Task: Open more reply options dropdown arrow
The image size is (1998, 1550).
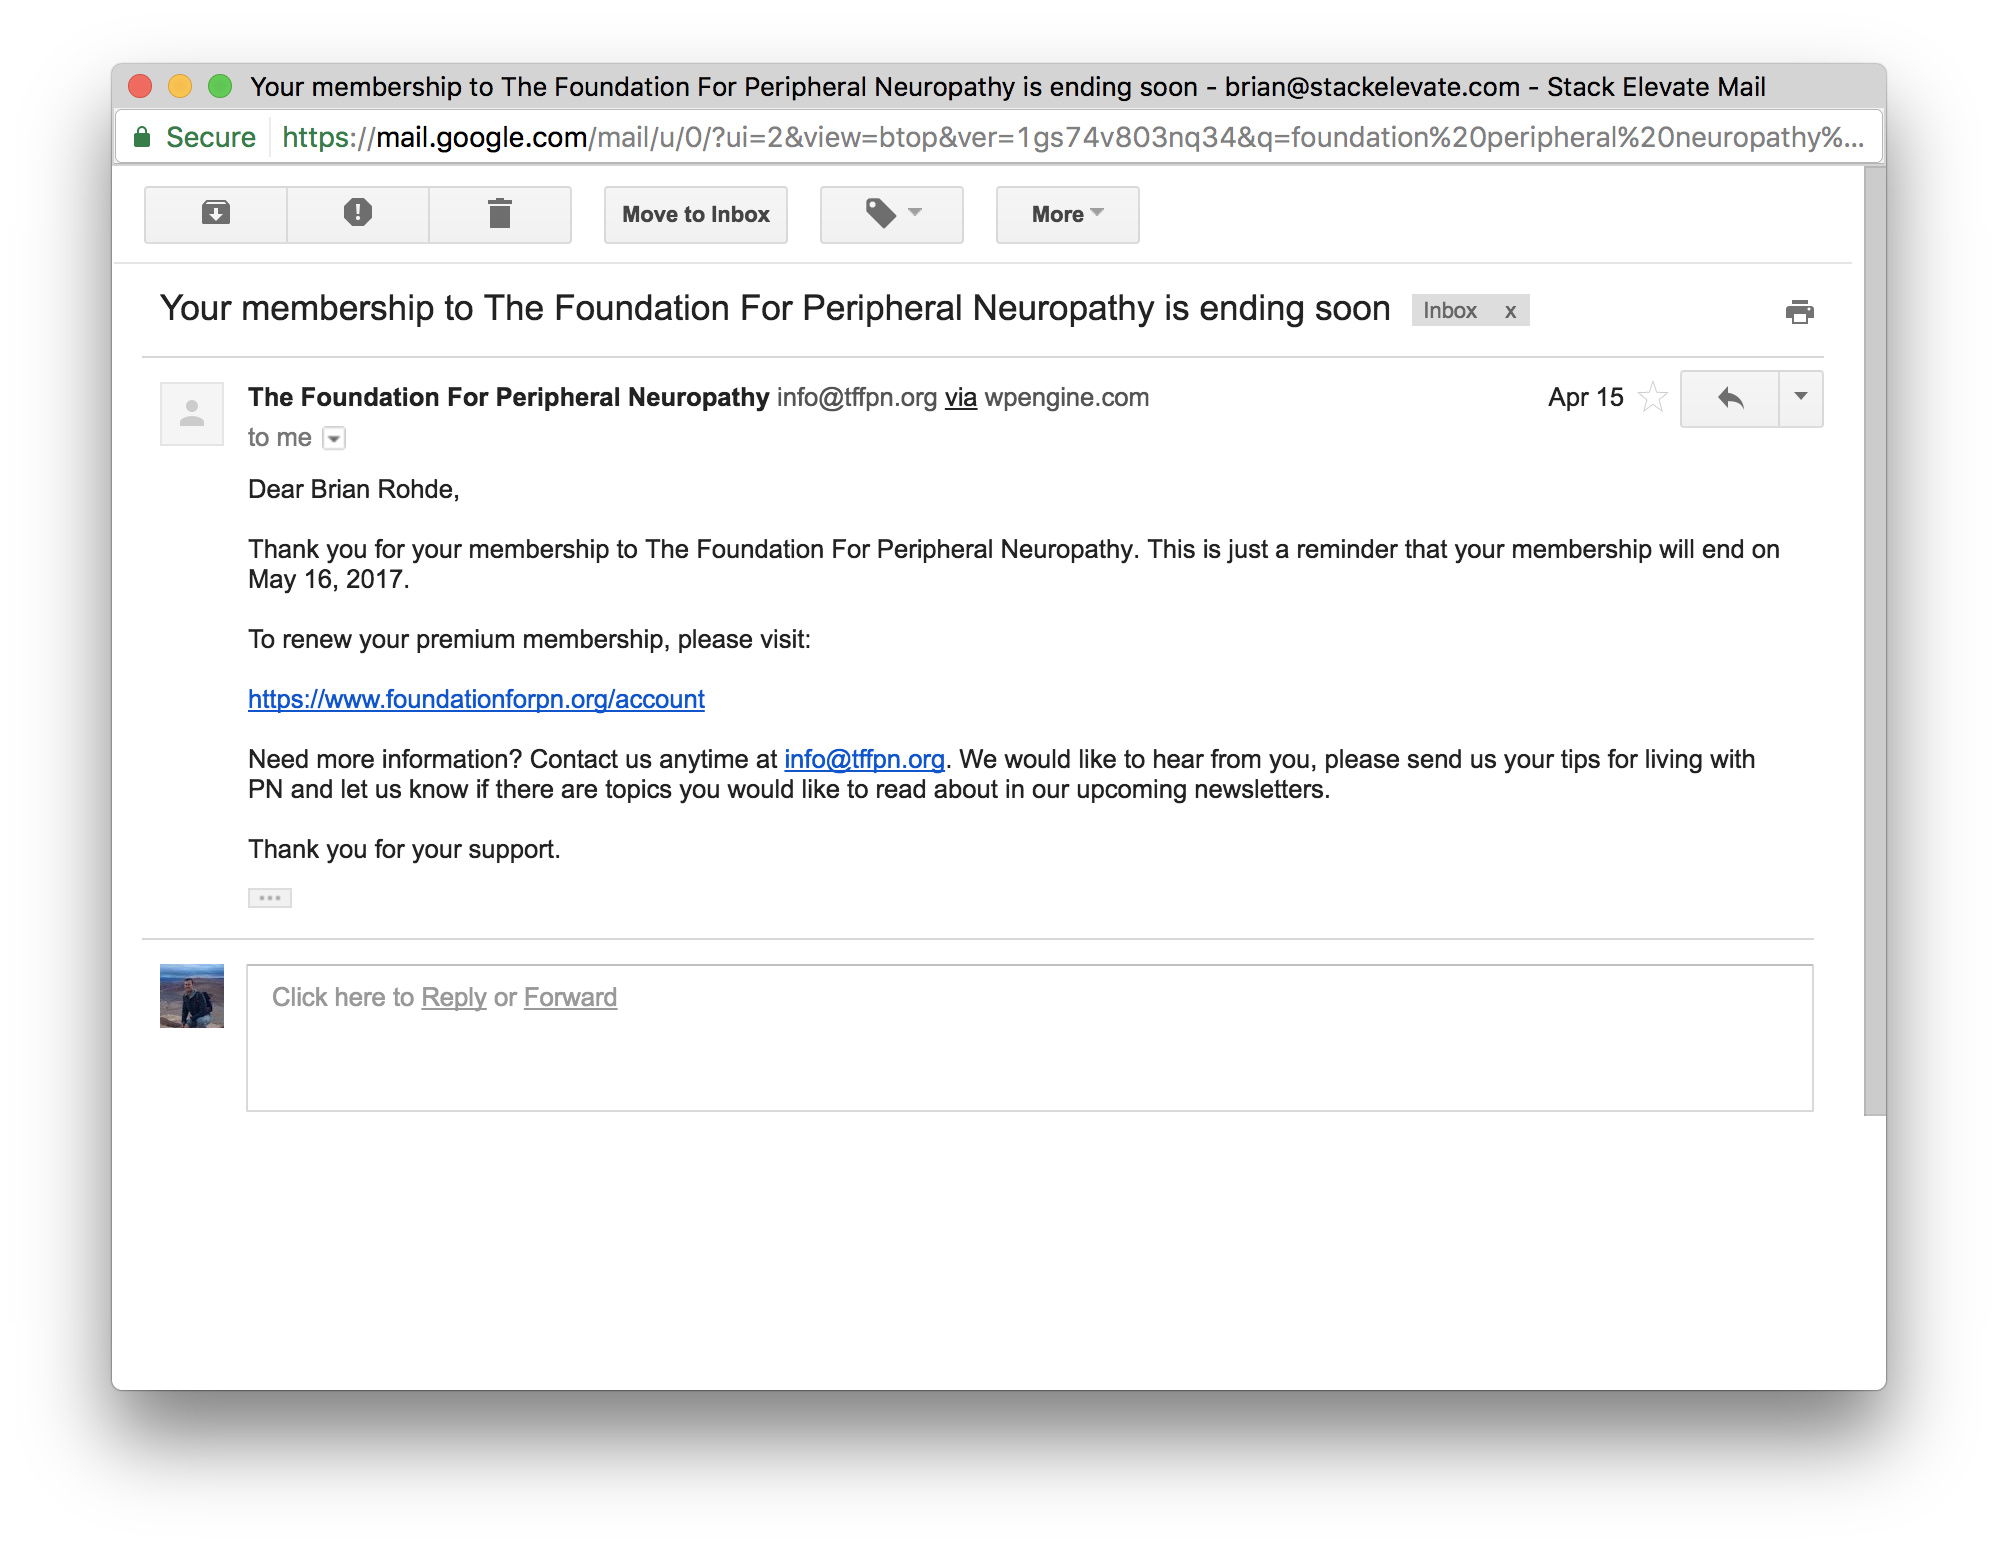Action: [x=1801, y=398]
